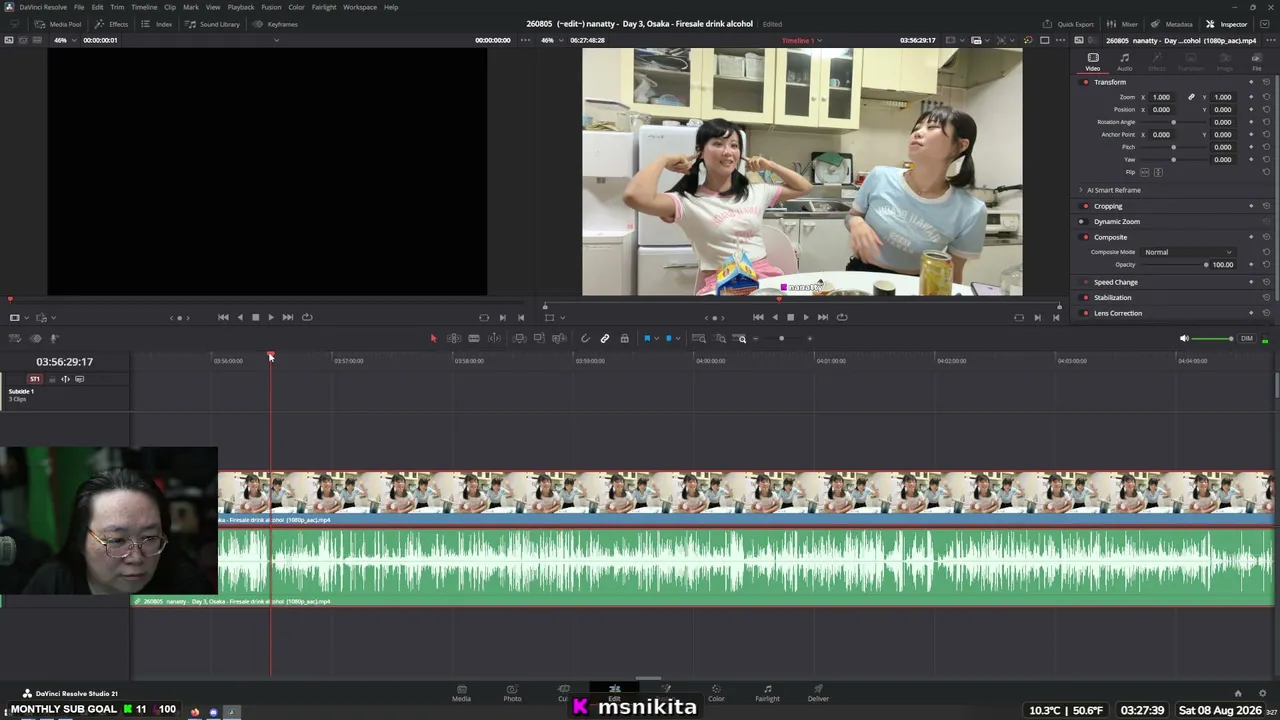Open the Trim menu
The width and height of the screenshot is (1280, 720).
(x=117, y=7)
